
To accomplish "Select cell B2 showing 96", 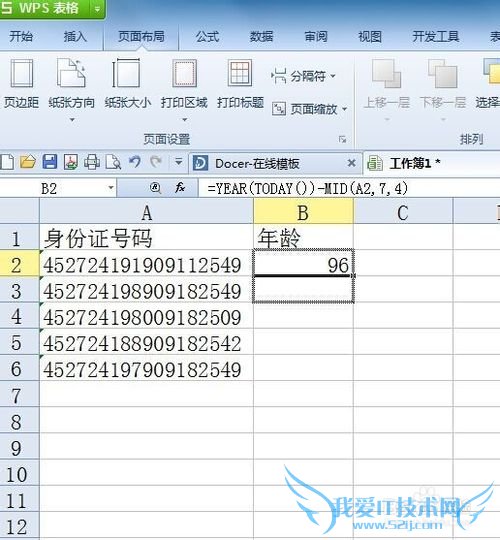I will point(303,264).
